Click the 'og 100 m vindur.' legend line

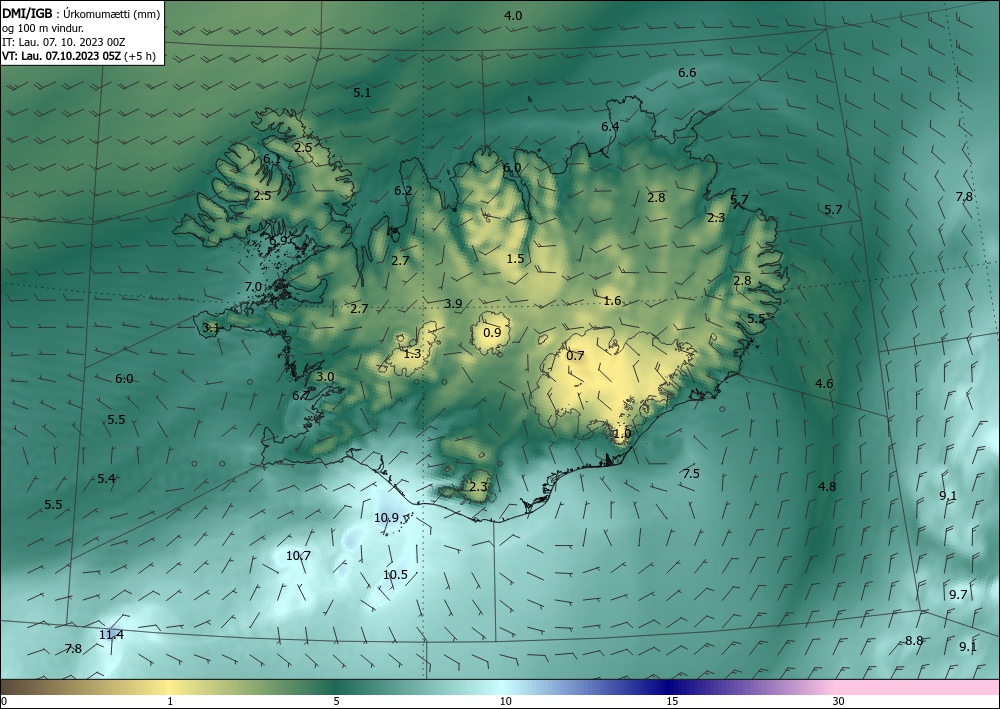click(x=43, y=28)
